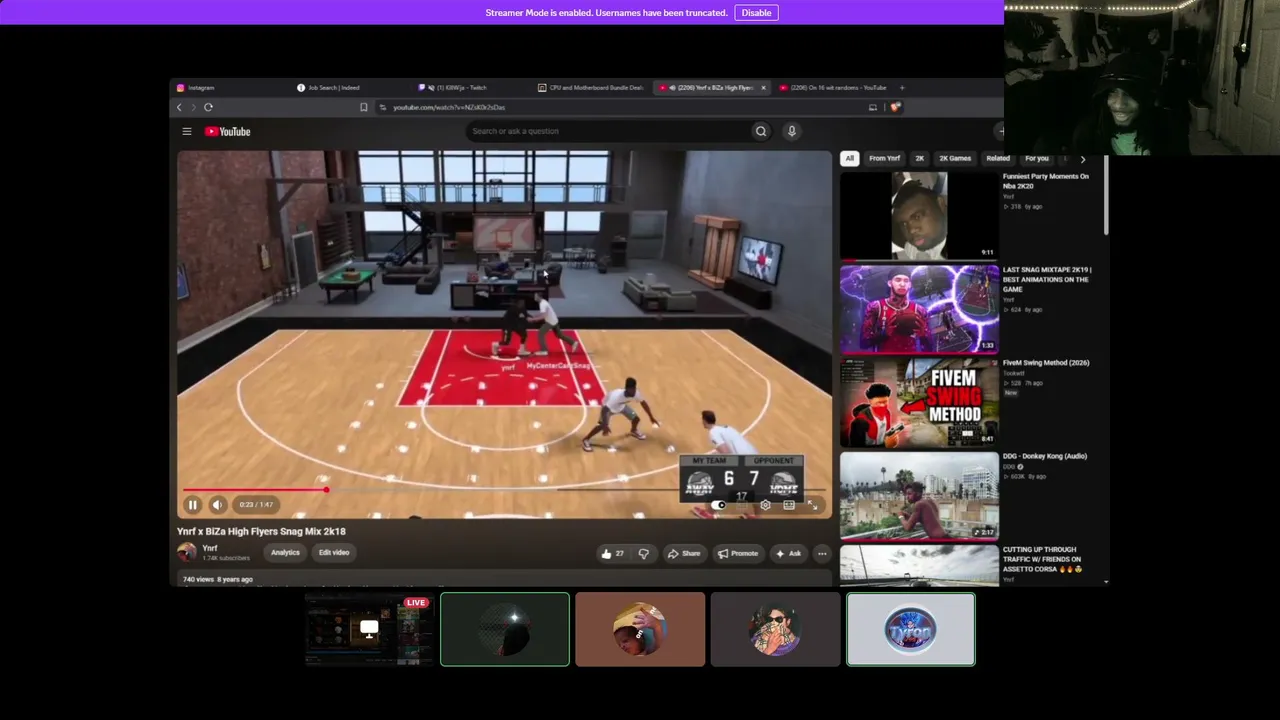Focus the YouTube search box
The width and height of the screenshot is (1280, 720).
pos(606,131)
